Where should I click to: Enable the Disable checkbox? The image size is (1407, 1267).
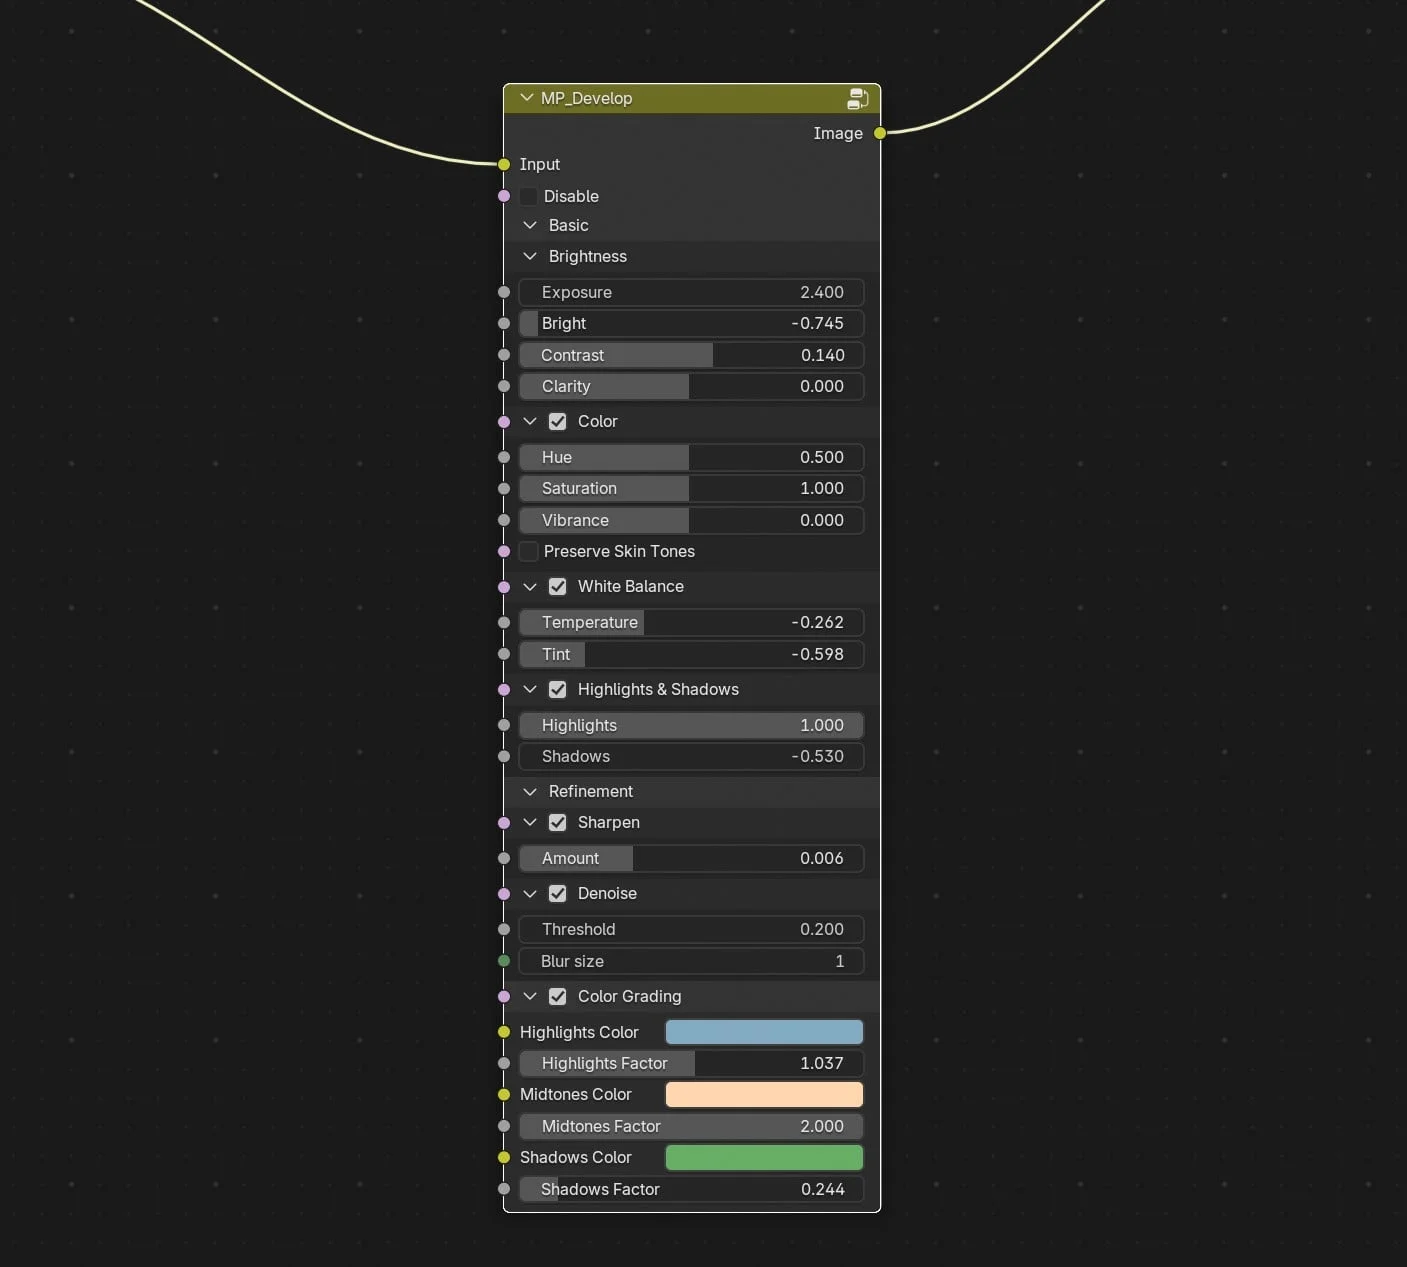pyautogui.click(x=528, y=196)
